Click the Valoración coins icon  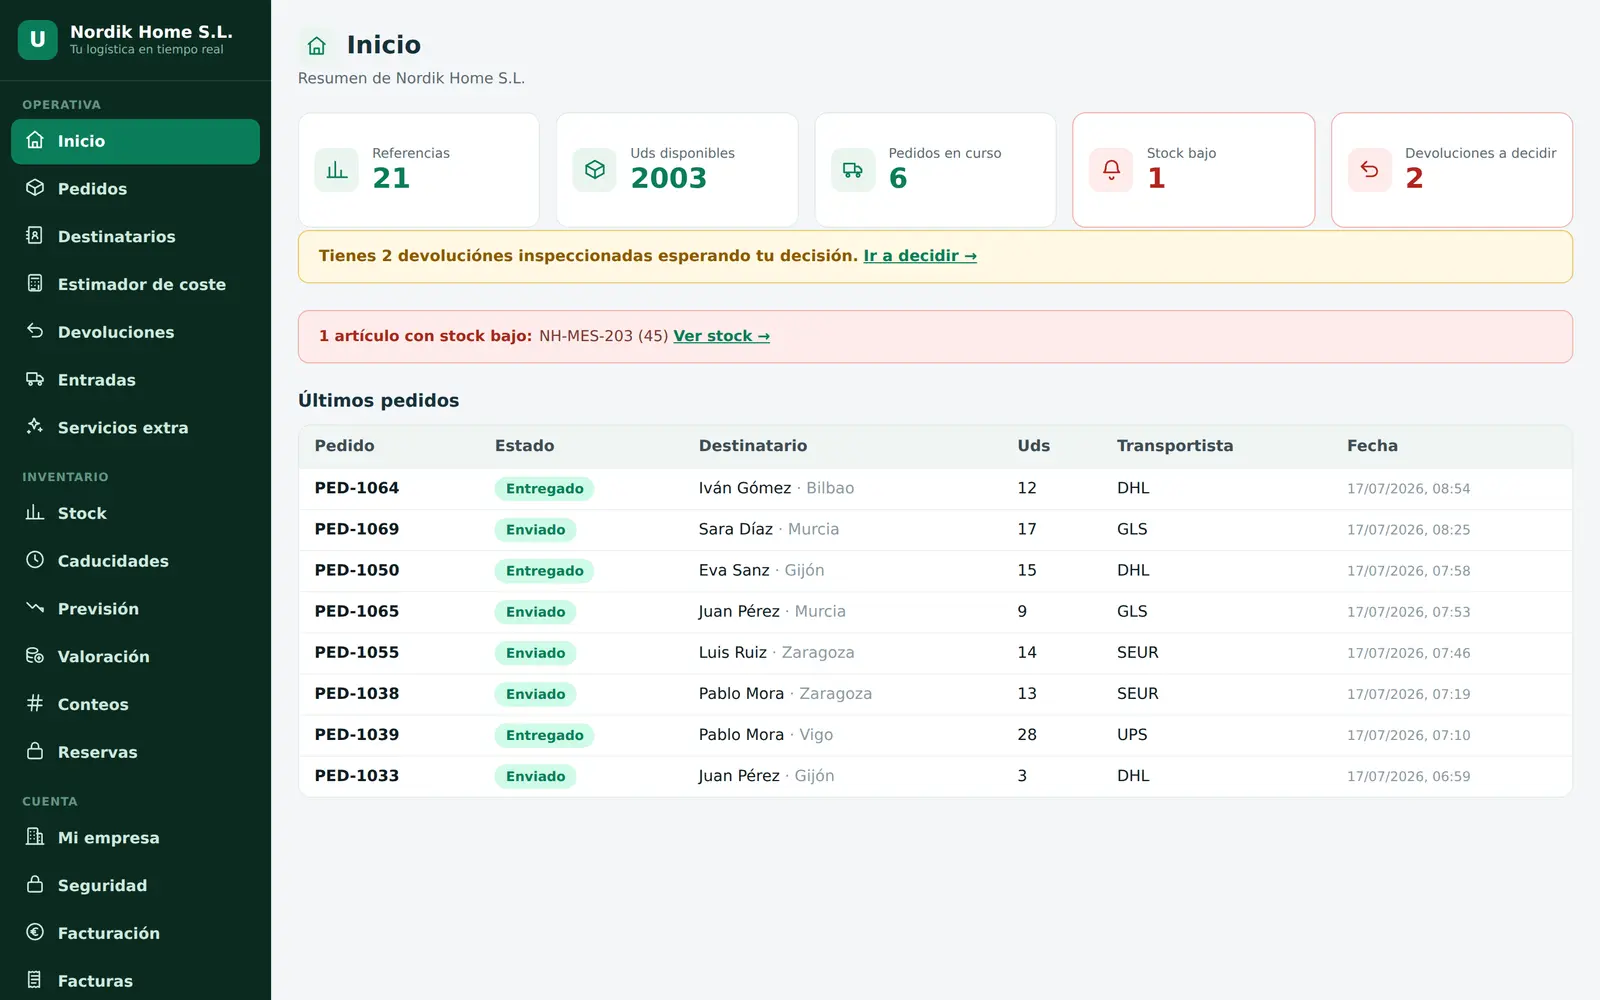tap(35, 656)
